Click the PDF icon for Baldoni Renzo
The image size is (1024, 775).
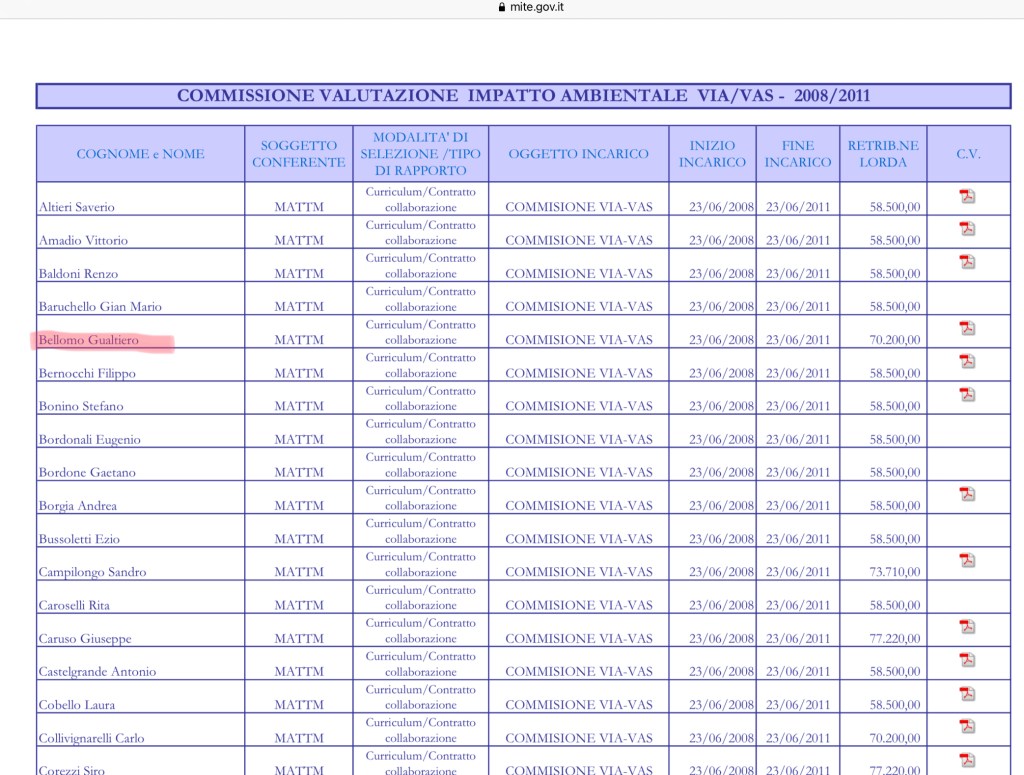point(967,261)
